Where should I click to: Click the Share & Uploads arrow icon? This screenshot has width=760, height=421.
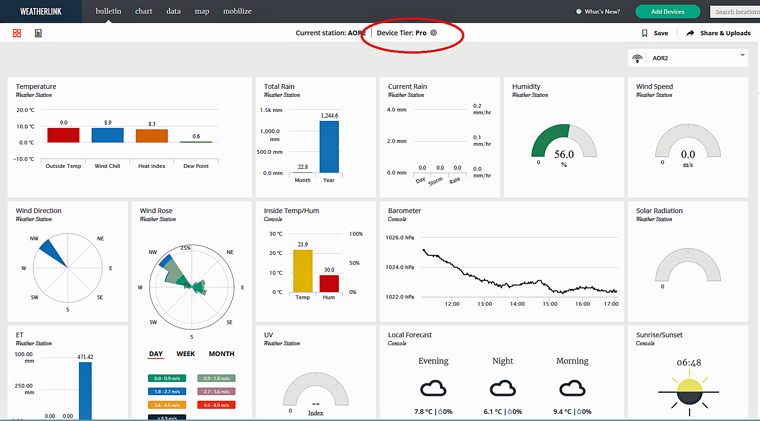coord(690,33)
